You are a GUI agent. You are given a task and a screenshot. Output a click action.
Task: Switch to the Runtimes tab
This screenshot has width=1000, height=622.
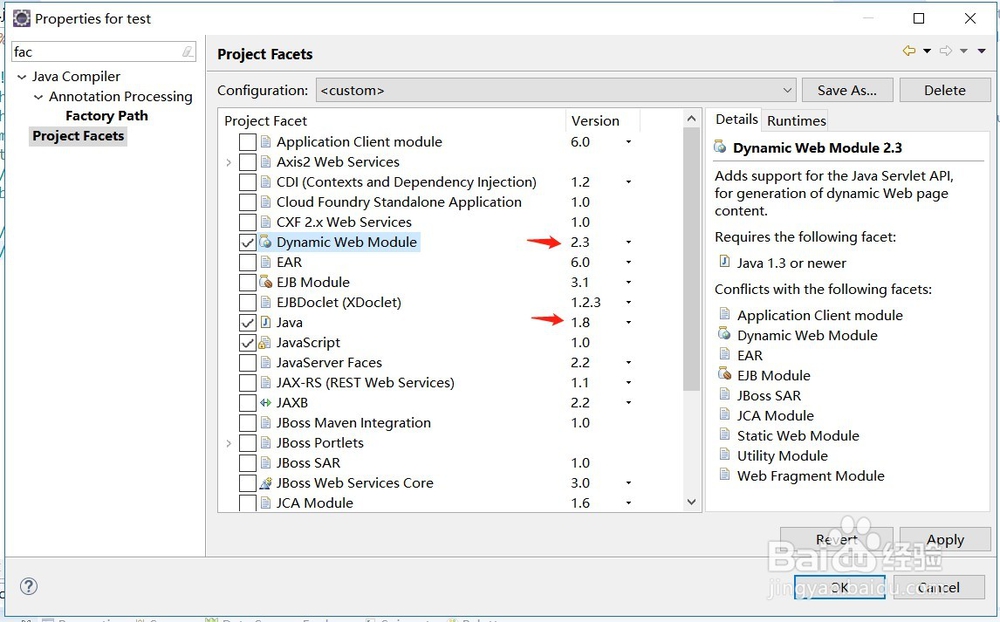(x=796, y=121)
